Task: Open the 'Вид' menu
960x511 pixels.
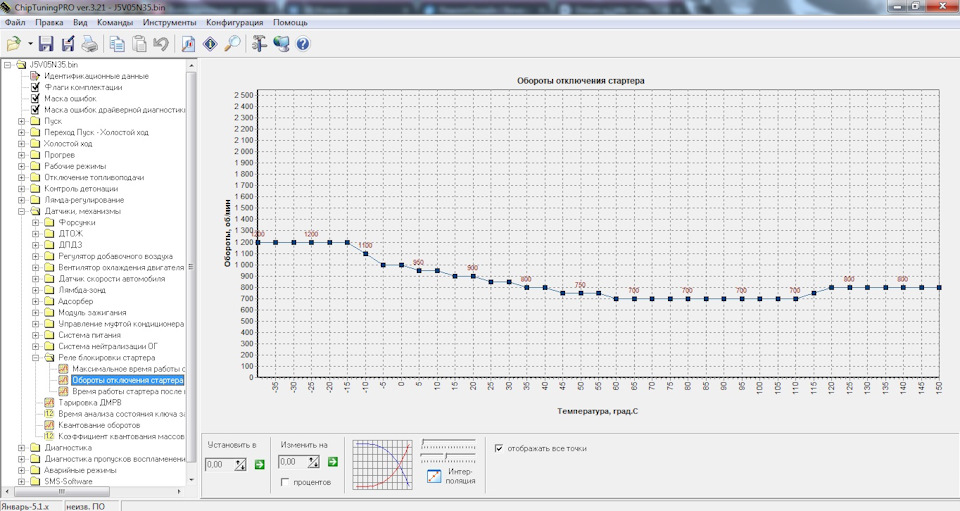Action: [80, 23]
